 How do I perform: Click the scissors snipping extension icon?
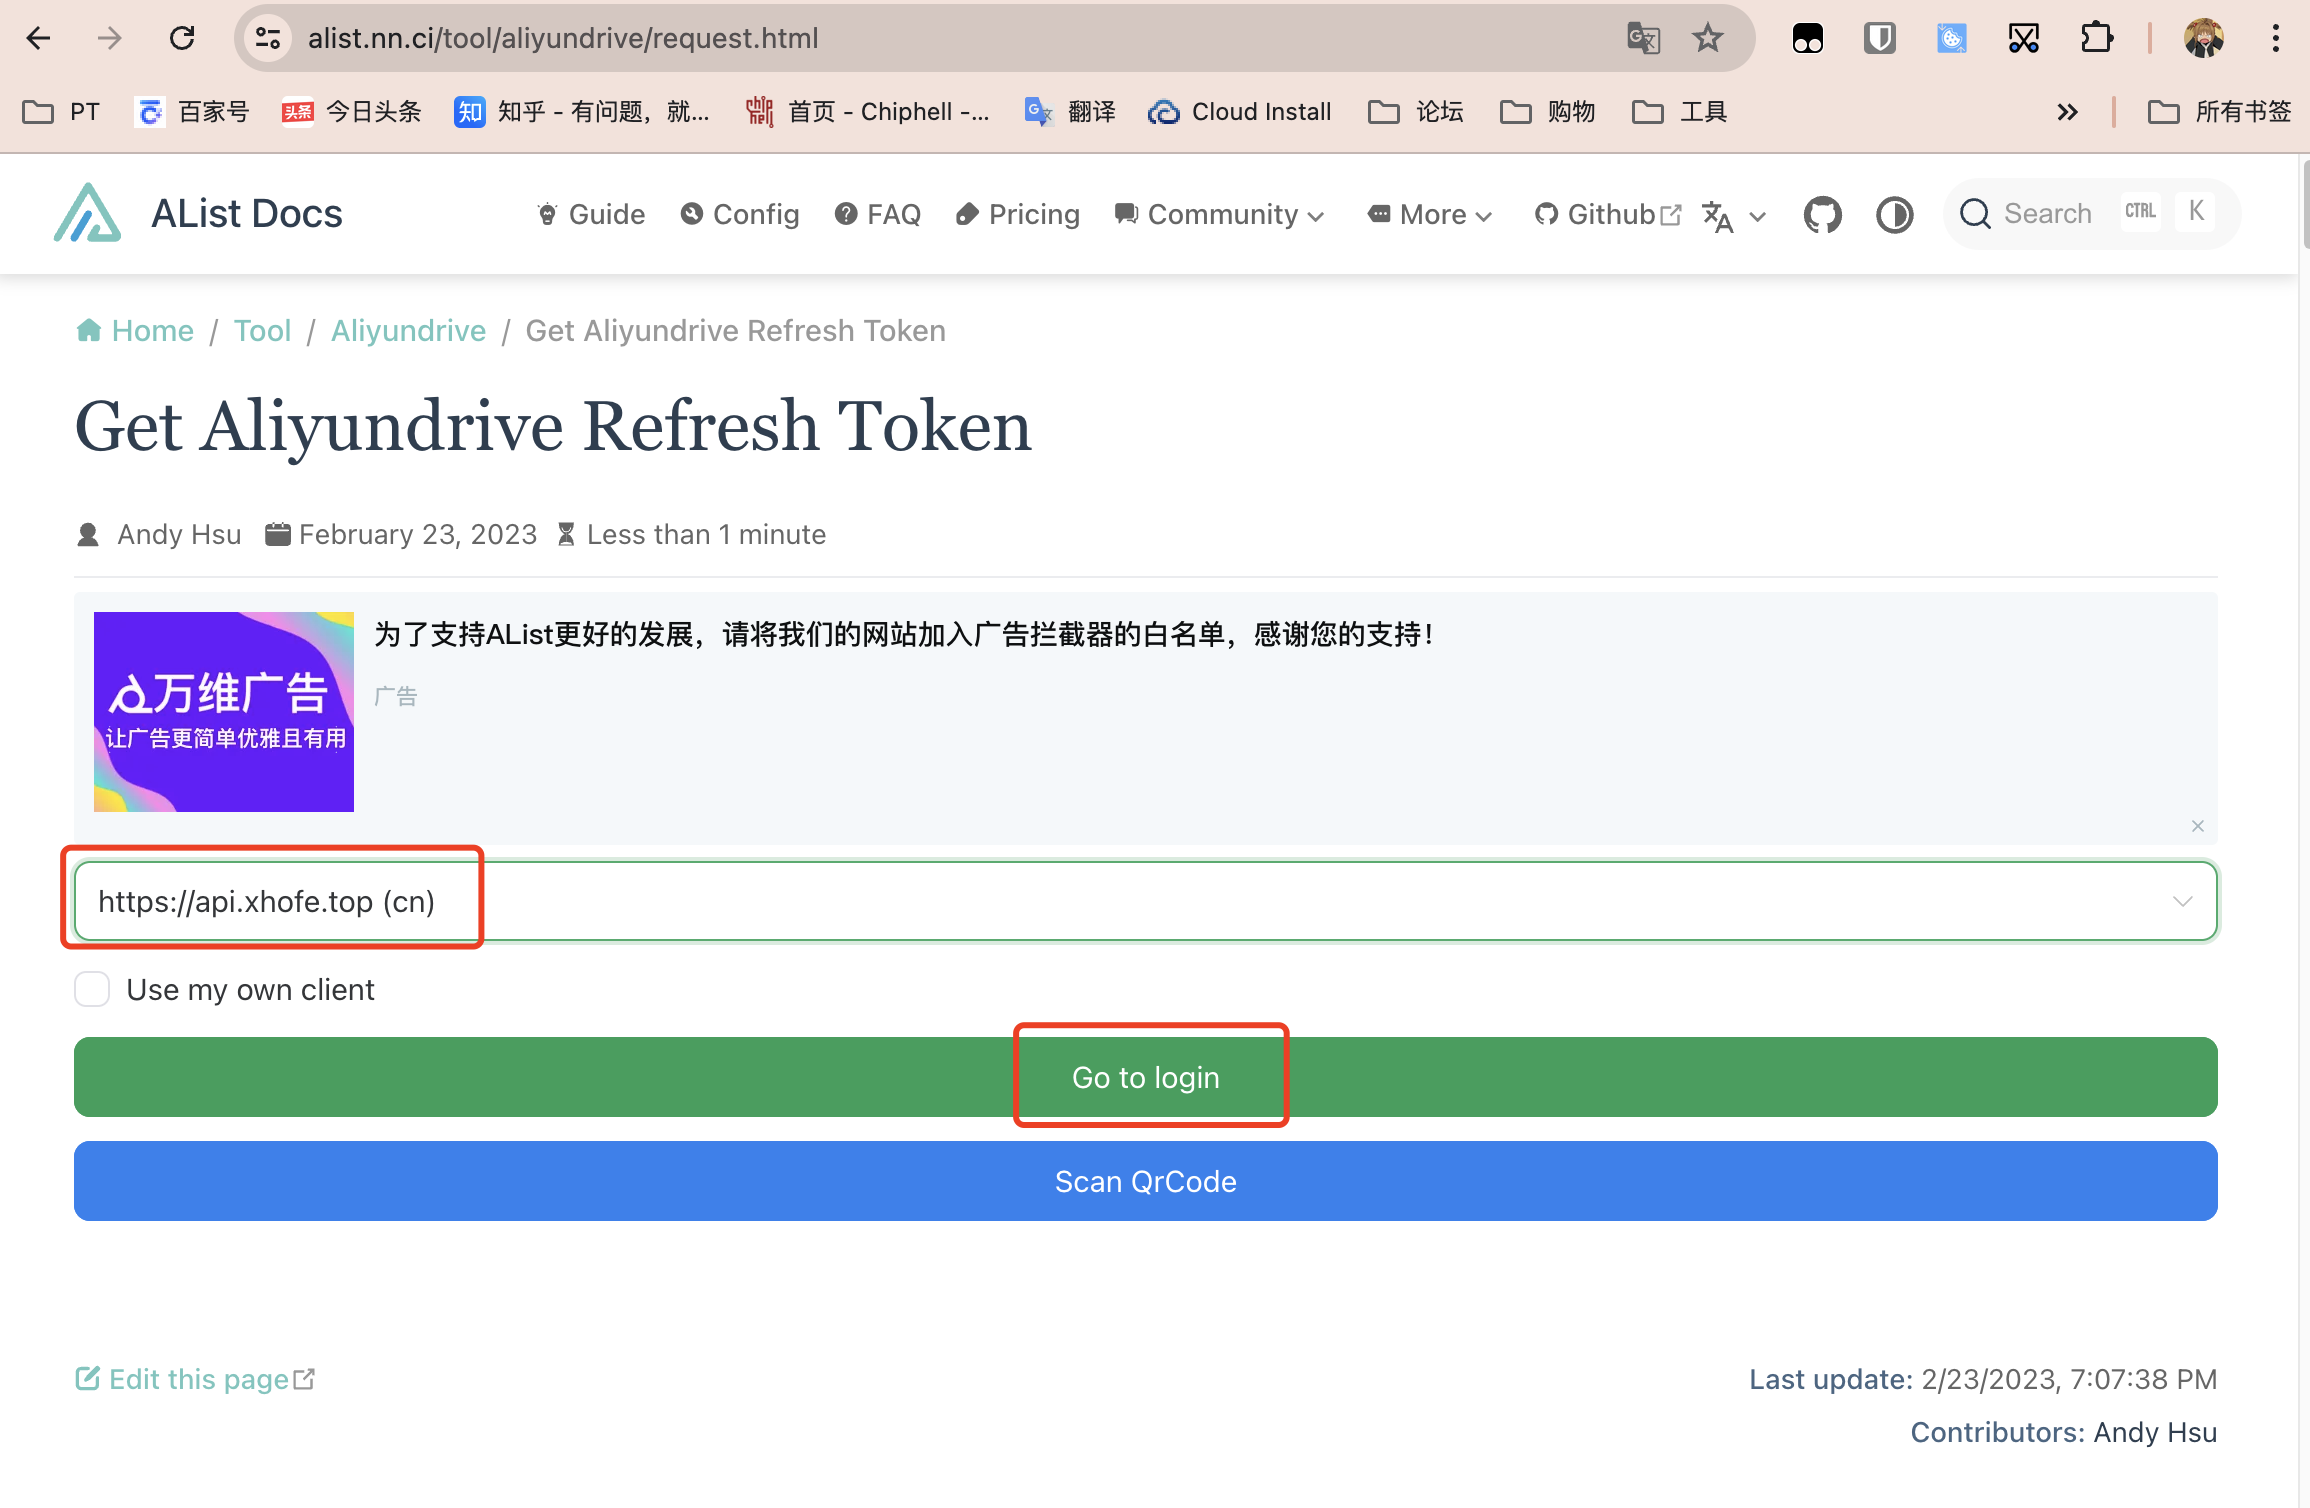point(2023,38)
